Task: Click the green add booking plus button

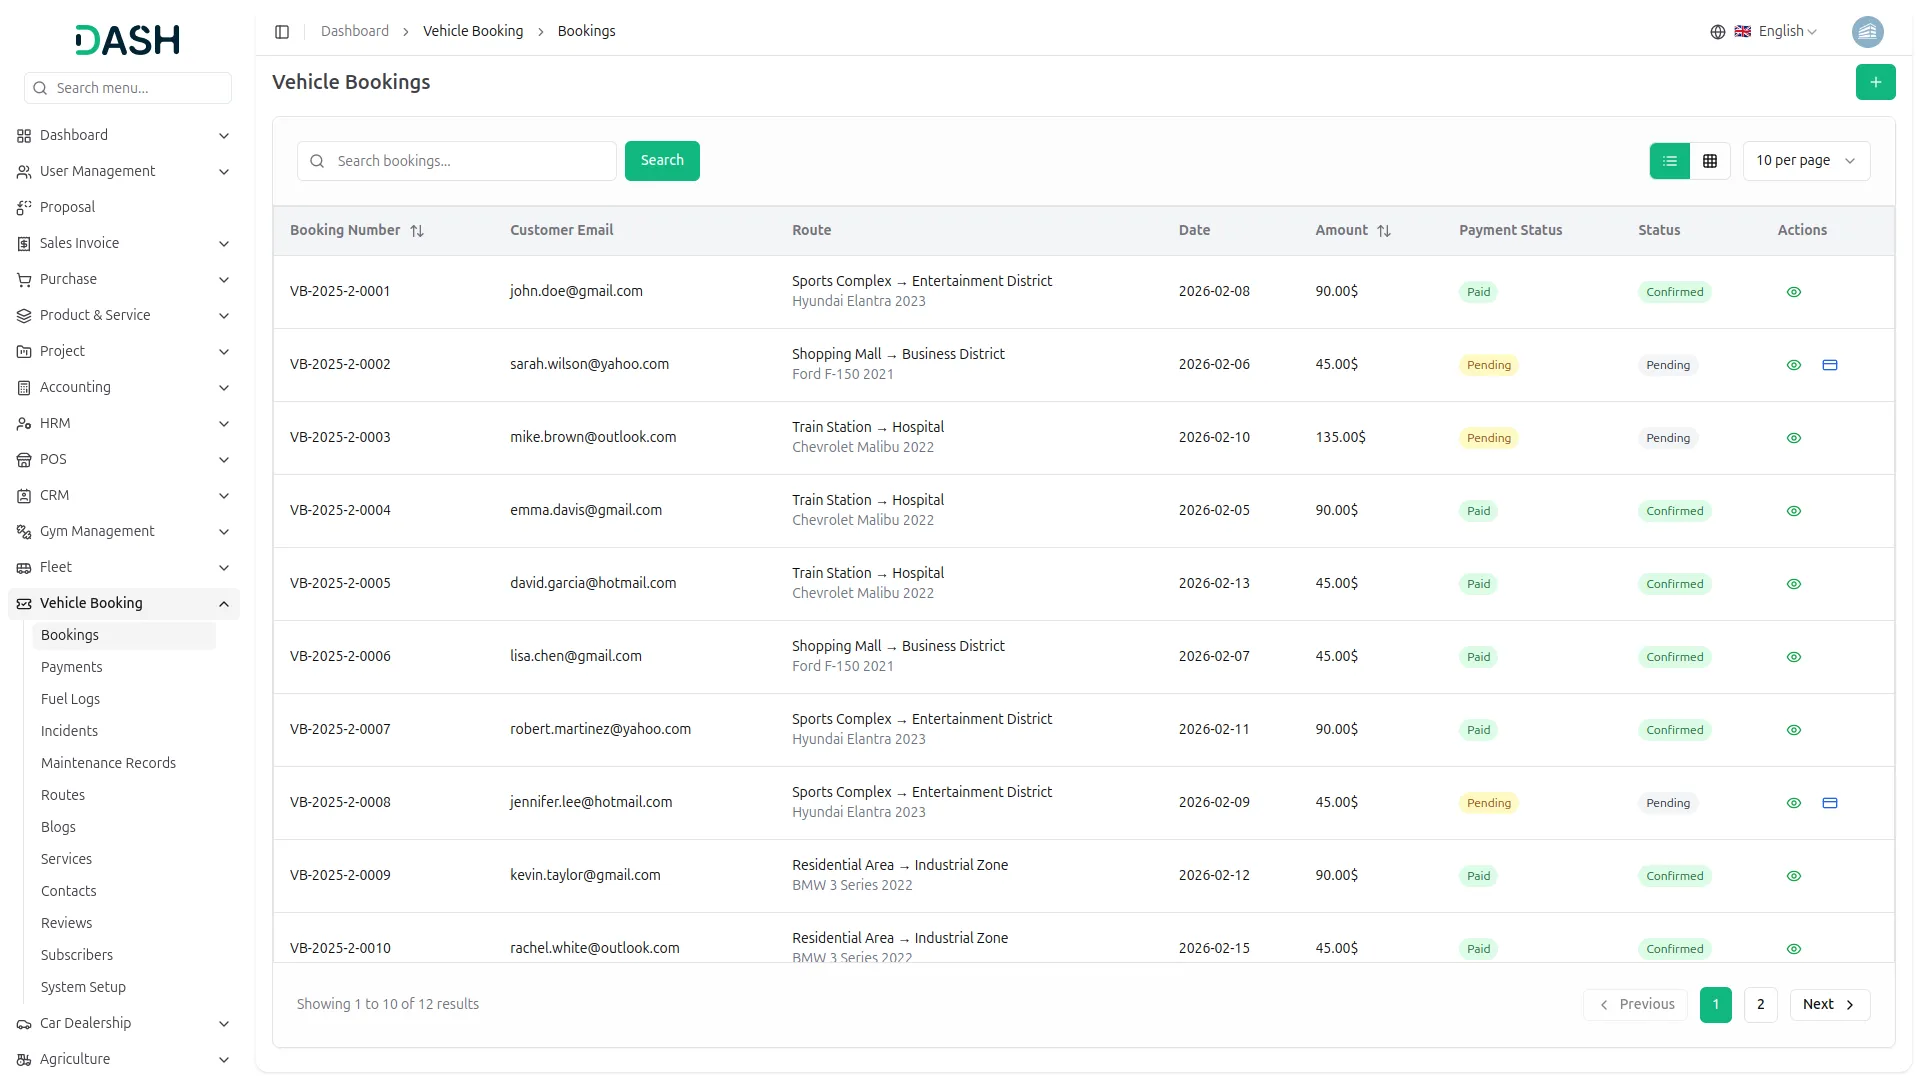Action: tap(1875, 82)
